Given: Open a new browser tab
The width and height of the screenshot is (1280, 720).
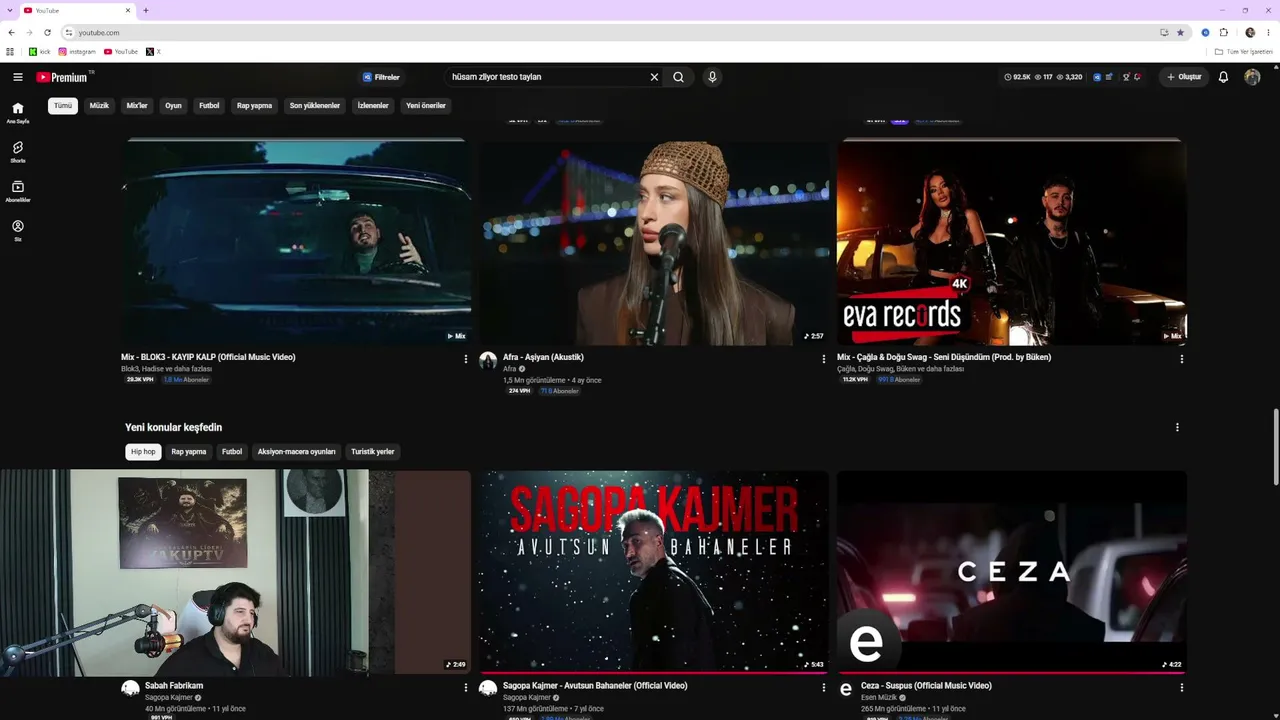Looking at the screenshot, I should click(146, 10).
